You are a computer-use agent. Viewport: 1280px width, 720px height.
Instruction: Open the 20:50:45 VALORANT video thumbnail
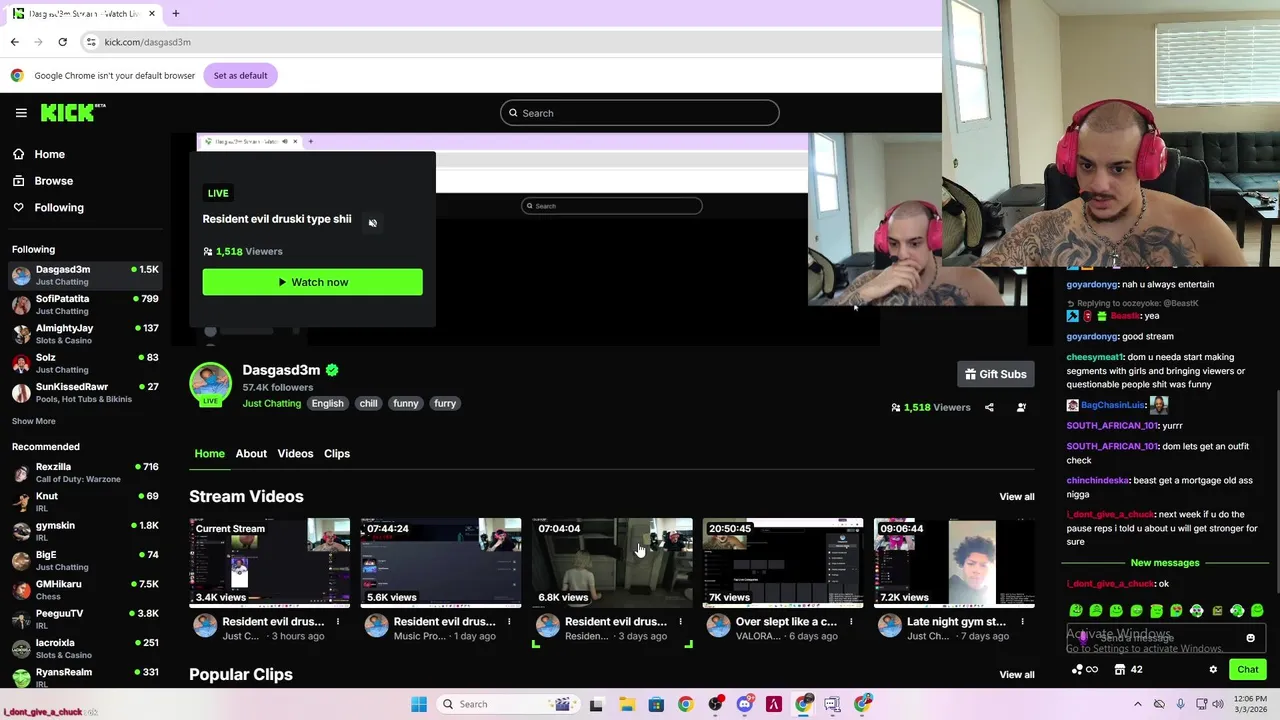tap(783, 563)
